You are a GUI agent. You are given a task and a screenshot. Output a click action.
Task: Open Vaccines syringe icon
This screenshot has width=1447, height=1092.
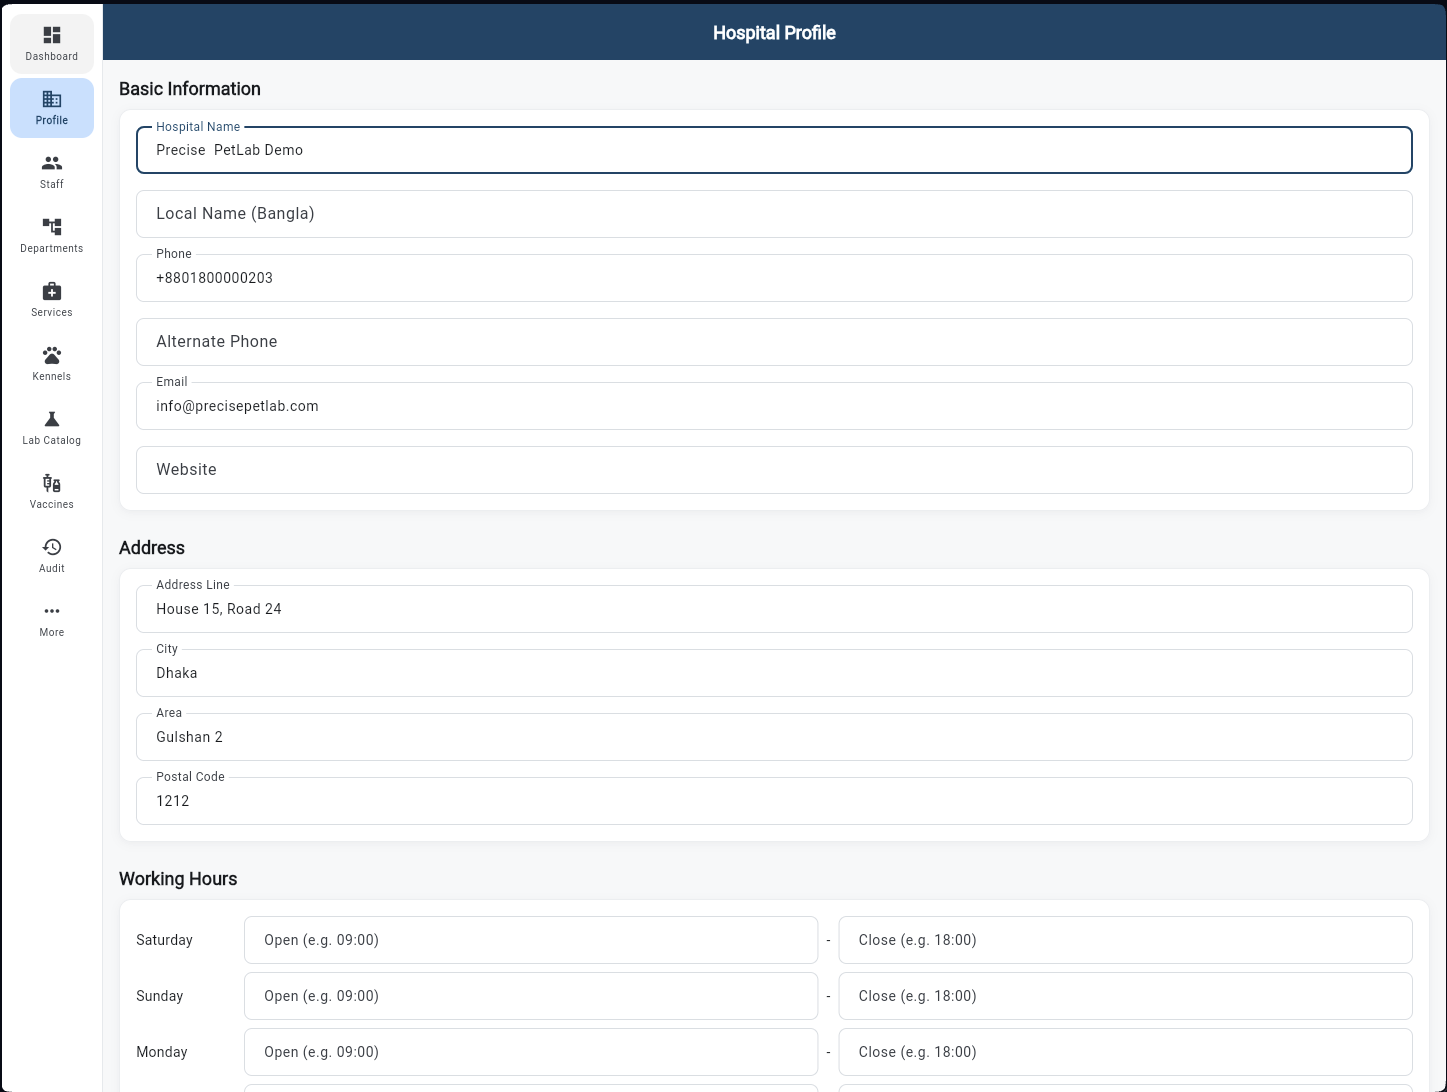point(52,484)
